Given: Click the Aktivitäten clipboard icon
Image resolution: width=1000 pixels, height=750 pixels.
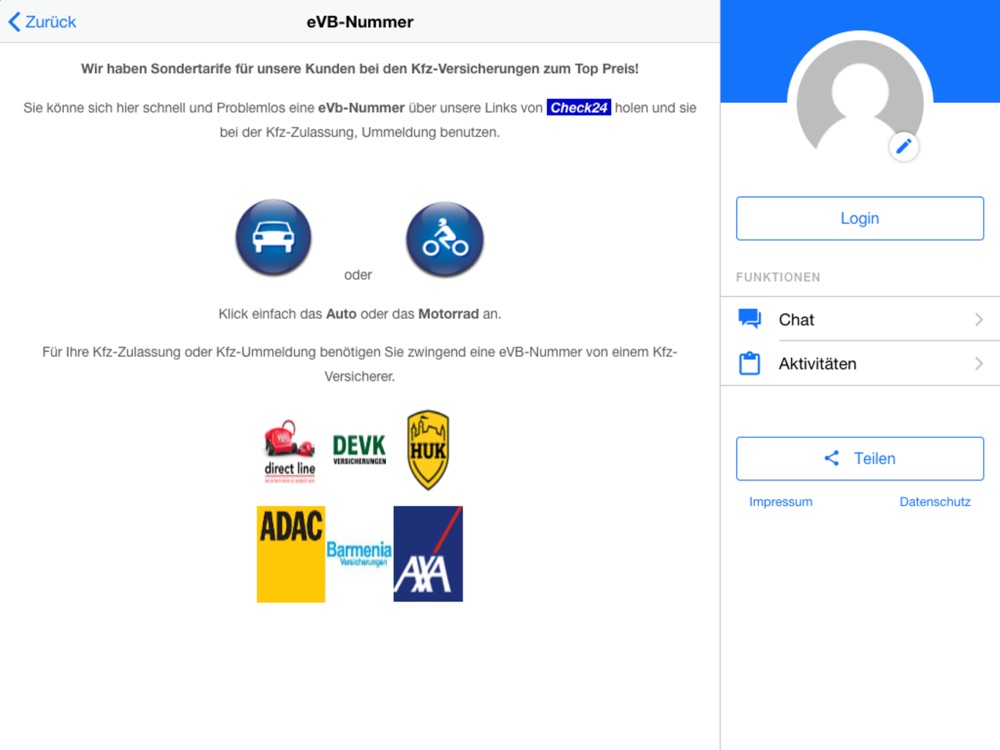Looking at the screenshot, I should click(x=749, y=363).
